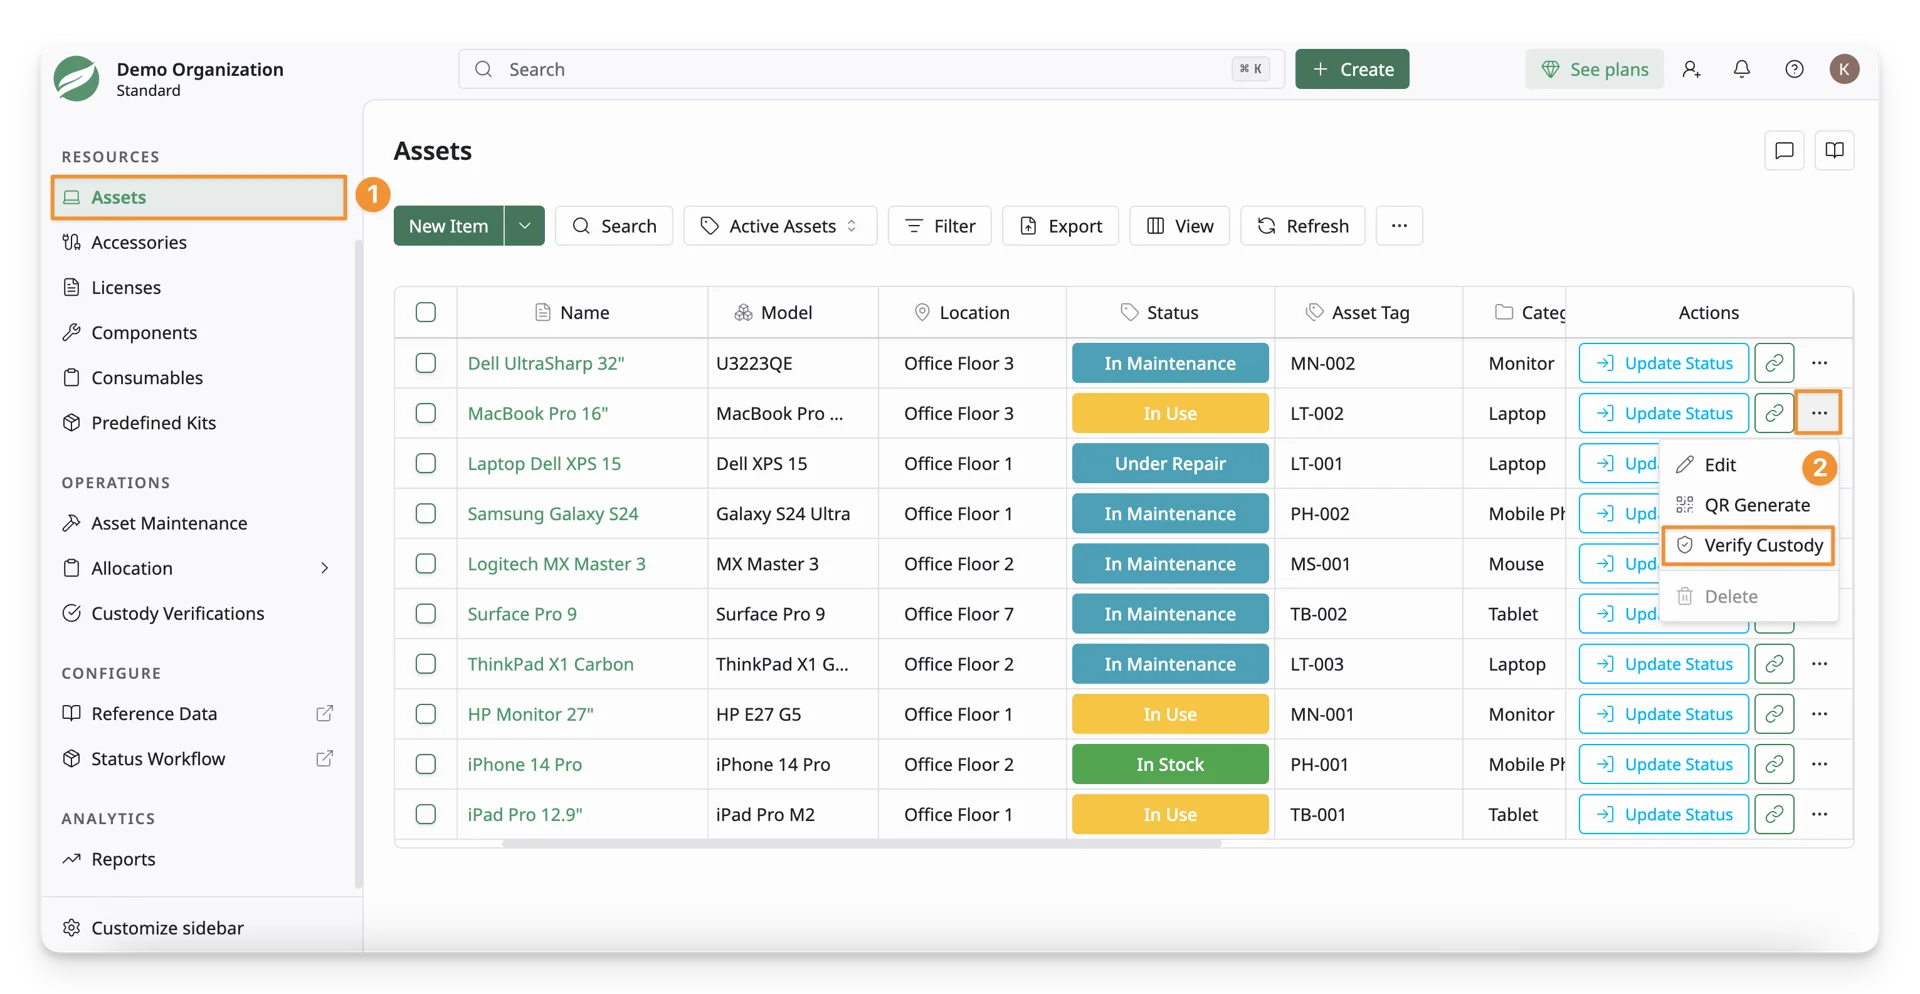Screen dimensions: 1920x994
Task: Open more actions for HP Monitor 27"
Action: [x=1819, y=714]
